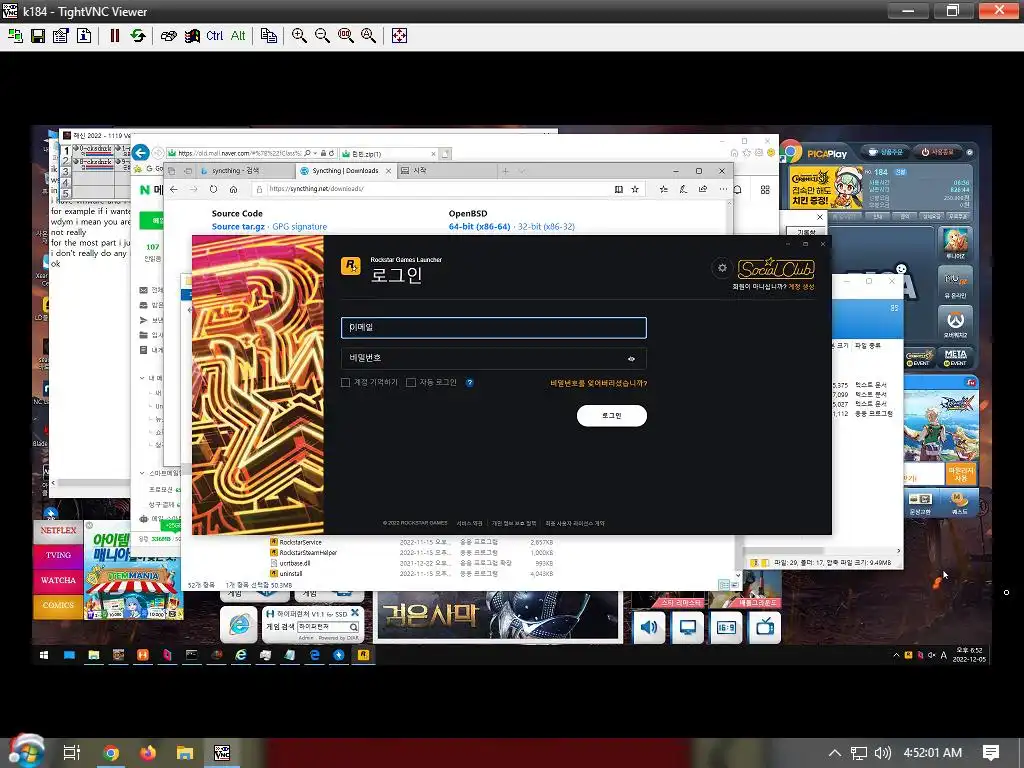Open File Explorer from local taskbar
Screen dimensions: 1024x768
(x=185, y=753)
